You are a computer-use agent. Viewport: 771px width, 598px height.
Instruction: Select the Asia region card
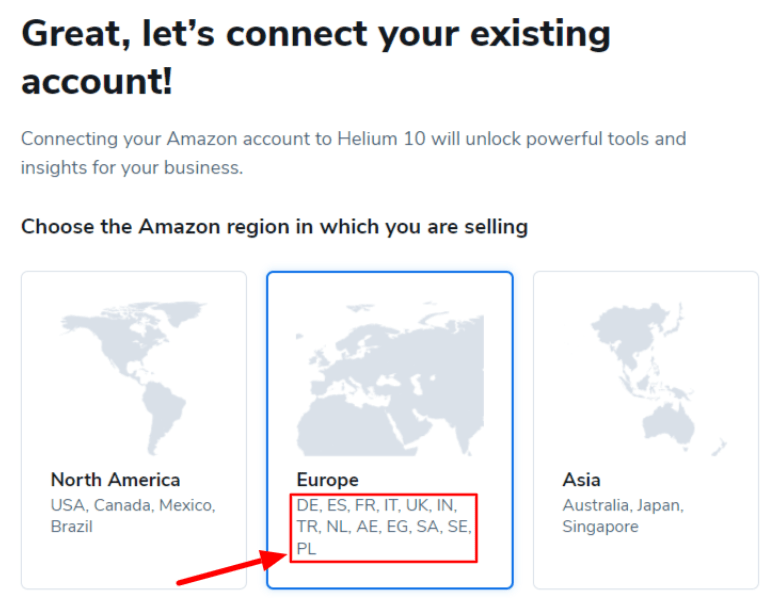646,430
